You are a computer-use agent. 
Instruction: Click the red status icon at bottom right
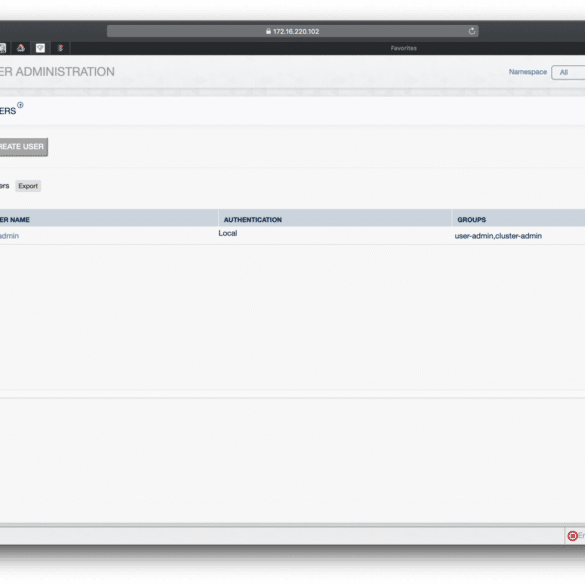click(x=572, y=536)
